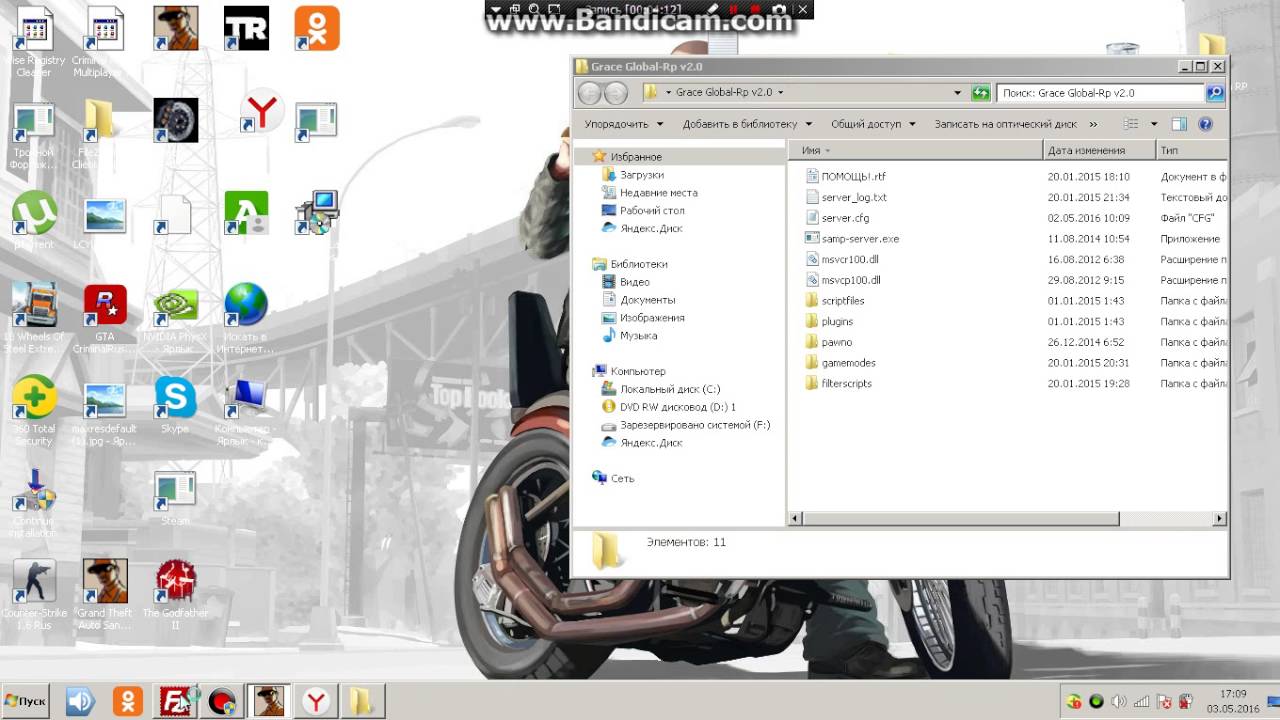
Task: Click the Избранное navigation item
Action: tap(626, 157)
